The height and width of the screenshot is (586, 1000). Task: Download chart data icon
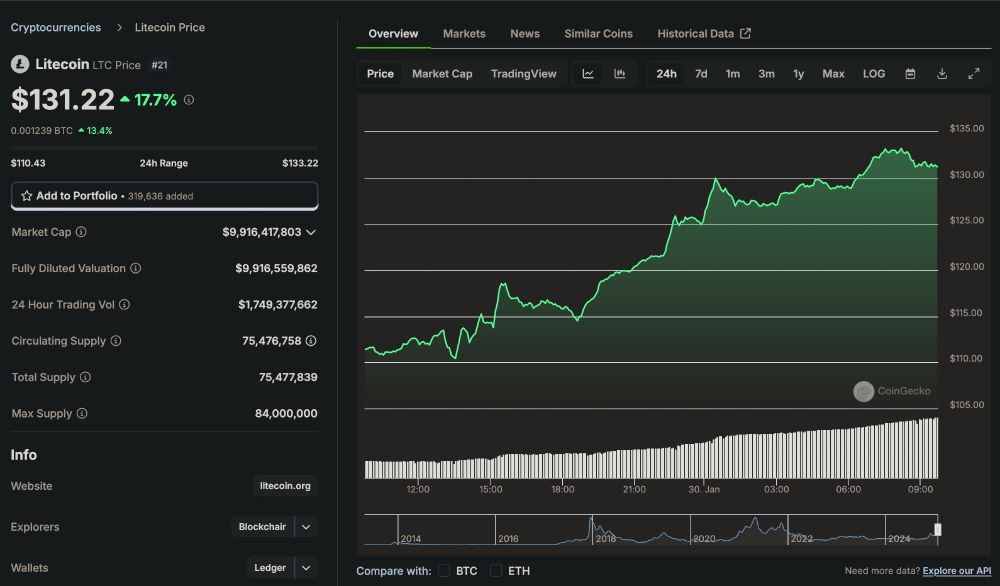[942, 74]
